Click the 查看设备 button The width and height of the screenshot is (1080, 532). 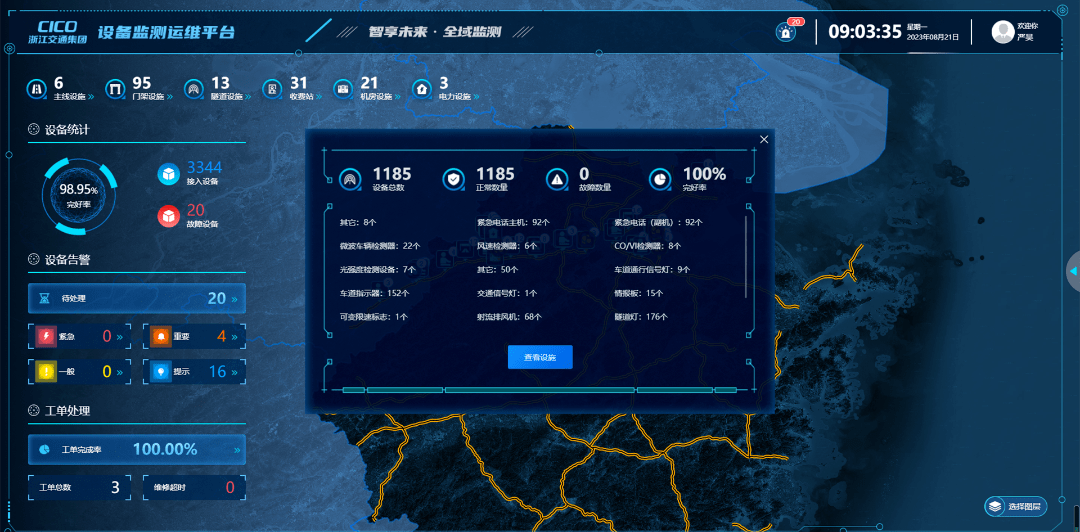pos(540,357)
